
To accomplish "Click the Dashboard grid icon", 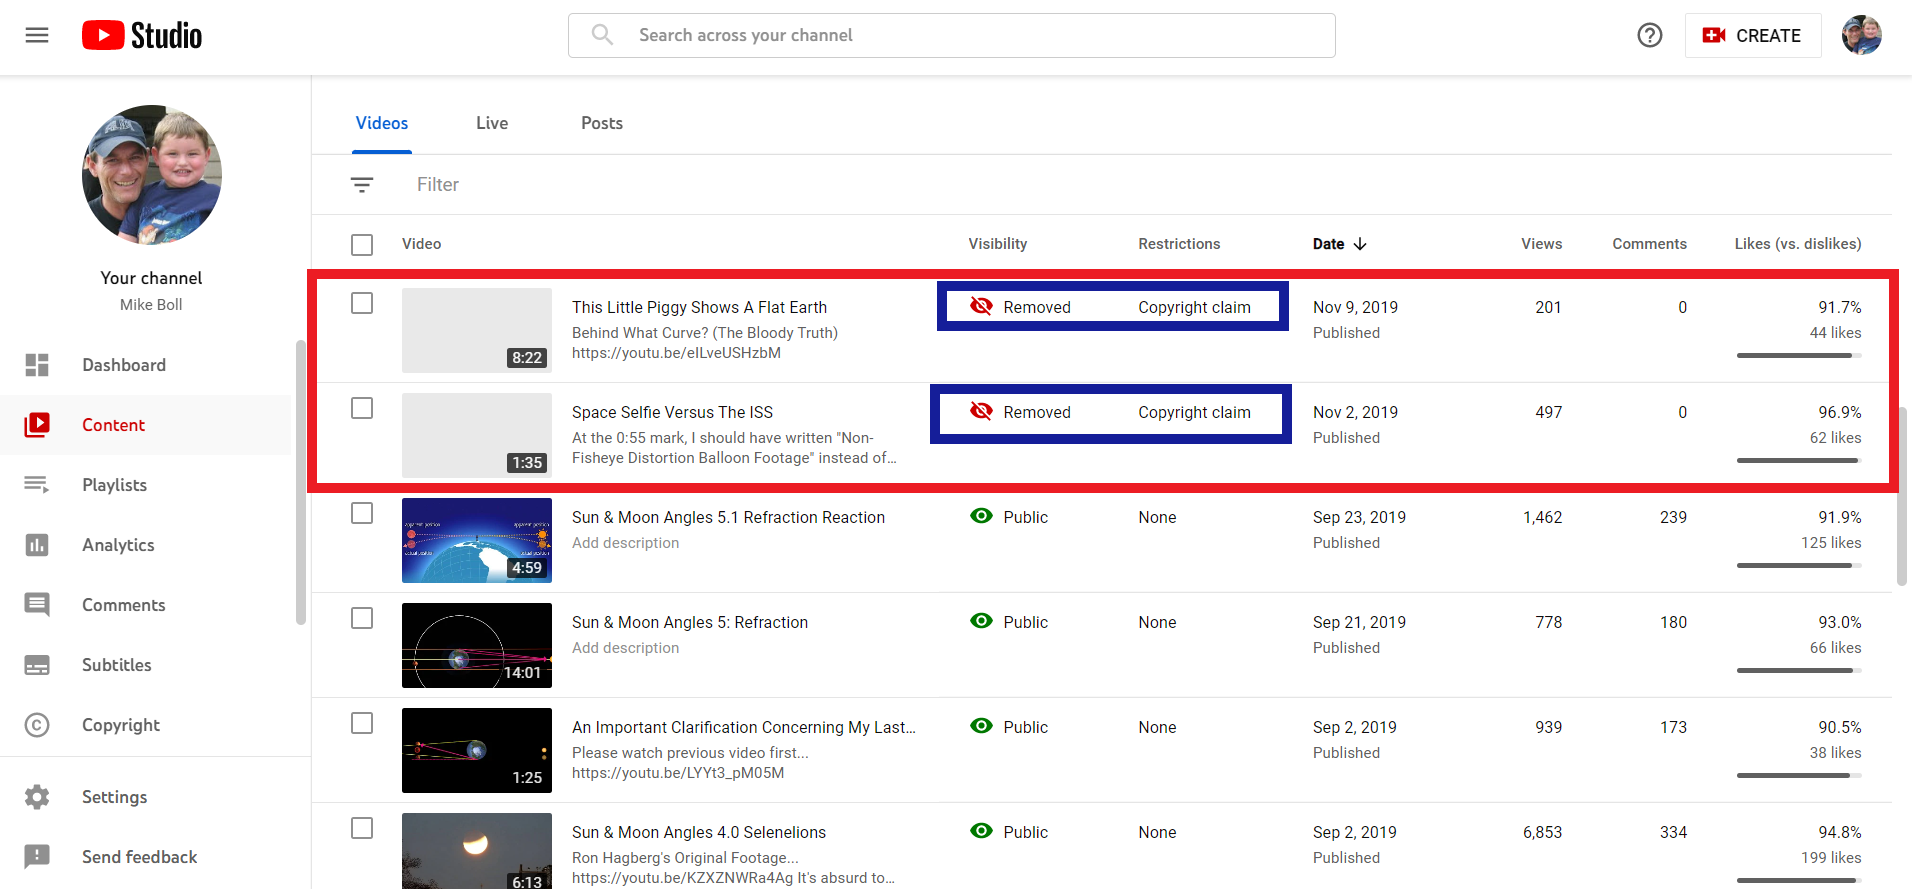I will [37, 365].
